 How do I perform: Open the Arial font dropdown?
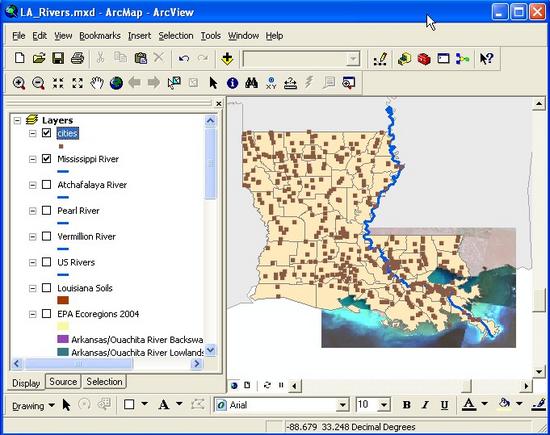coord(342,405)
